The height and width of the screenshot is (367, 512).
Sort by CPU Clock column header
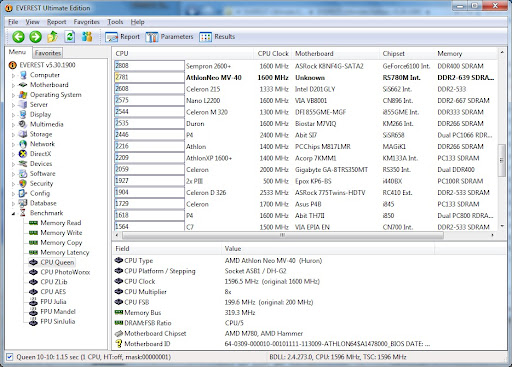tap(273, 53)
